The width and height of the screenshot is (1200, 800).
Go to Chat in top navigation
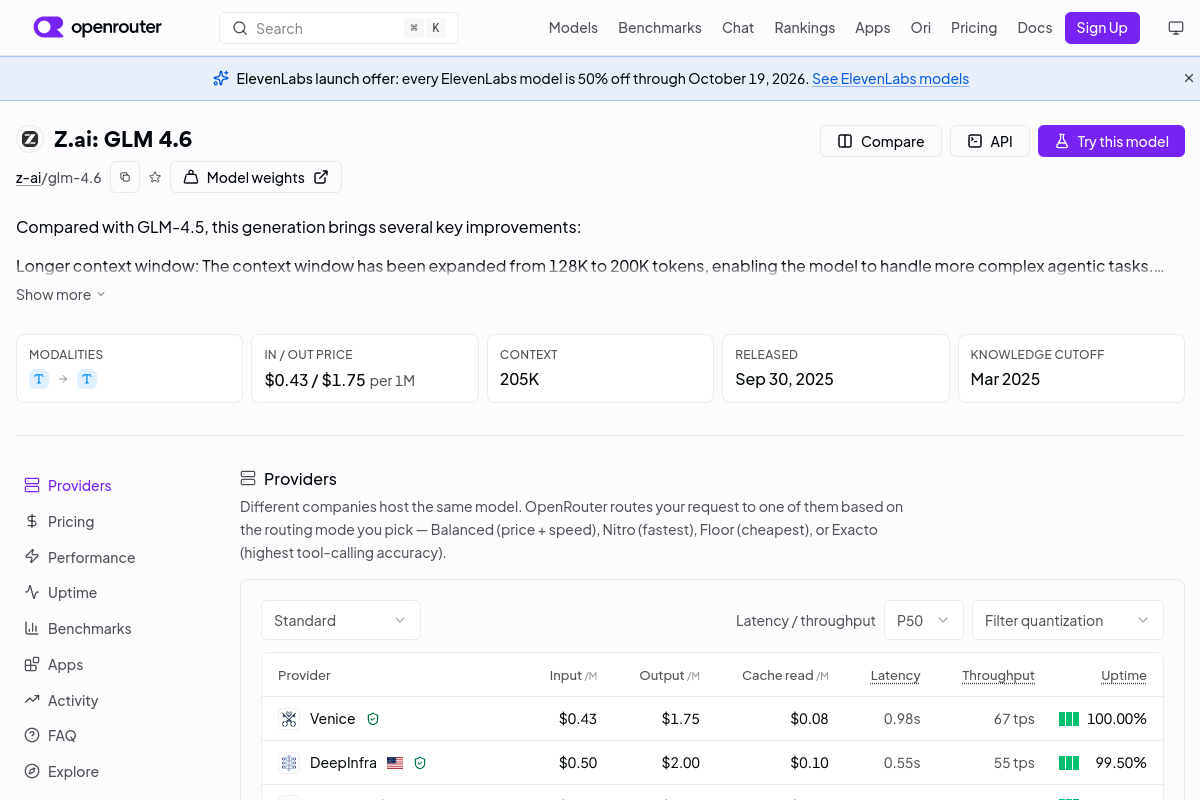pos(738,28)
